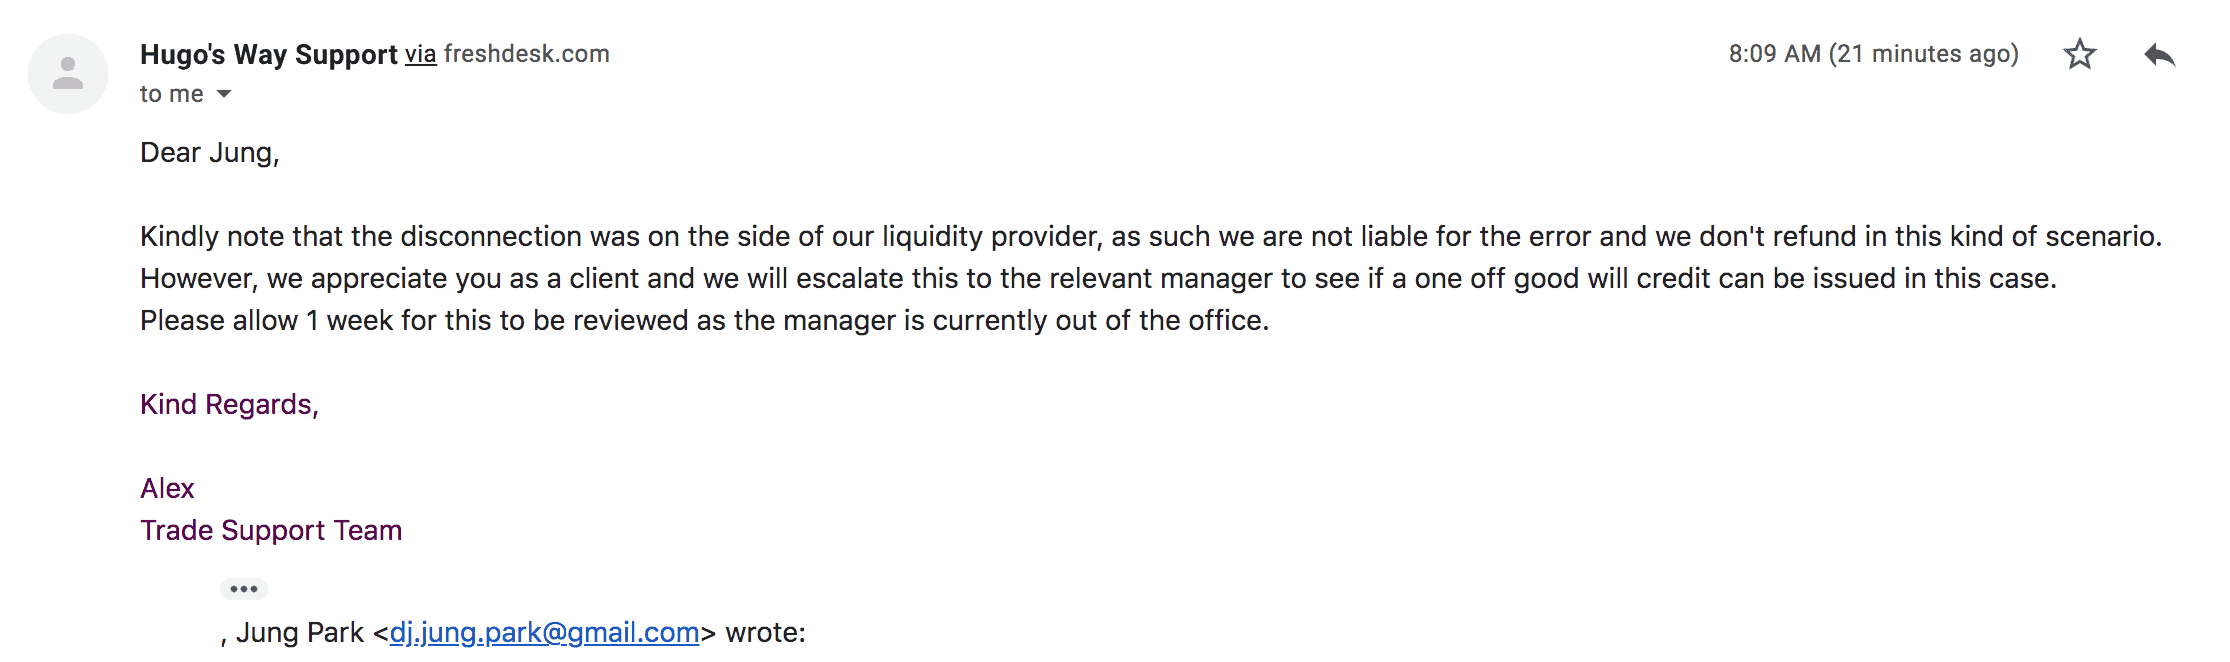Click the freshdesk.com domain text
Image resolution: width=2230 pixels, height=662 pixels.
tap(527, 54)
